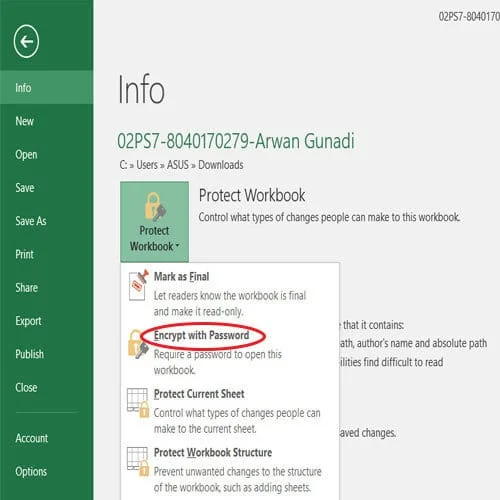The height and width of the screenshot is (500, 500).
Task: Click the Encrypt with Password lock-and-key icon
Action: pos(138,344)
